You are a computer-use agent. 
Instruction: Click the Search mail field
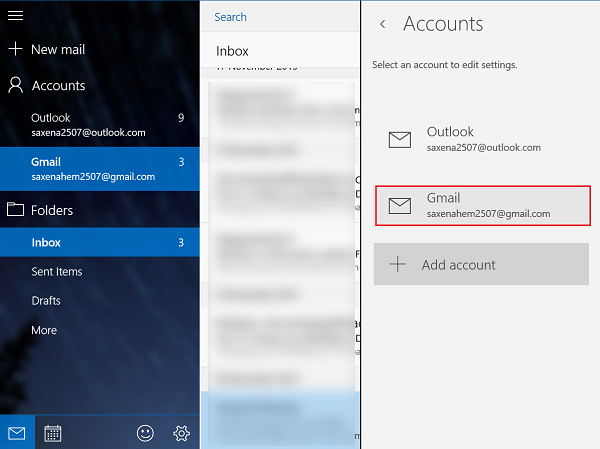point(278,17)
